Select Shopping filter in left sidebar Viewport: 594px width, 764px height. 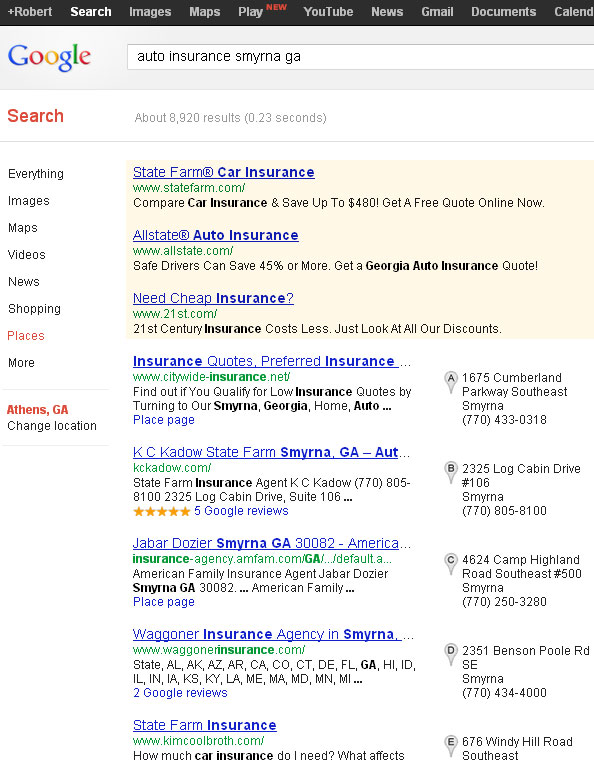[34, 309]
